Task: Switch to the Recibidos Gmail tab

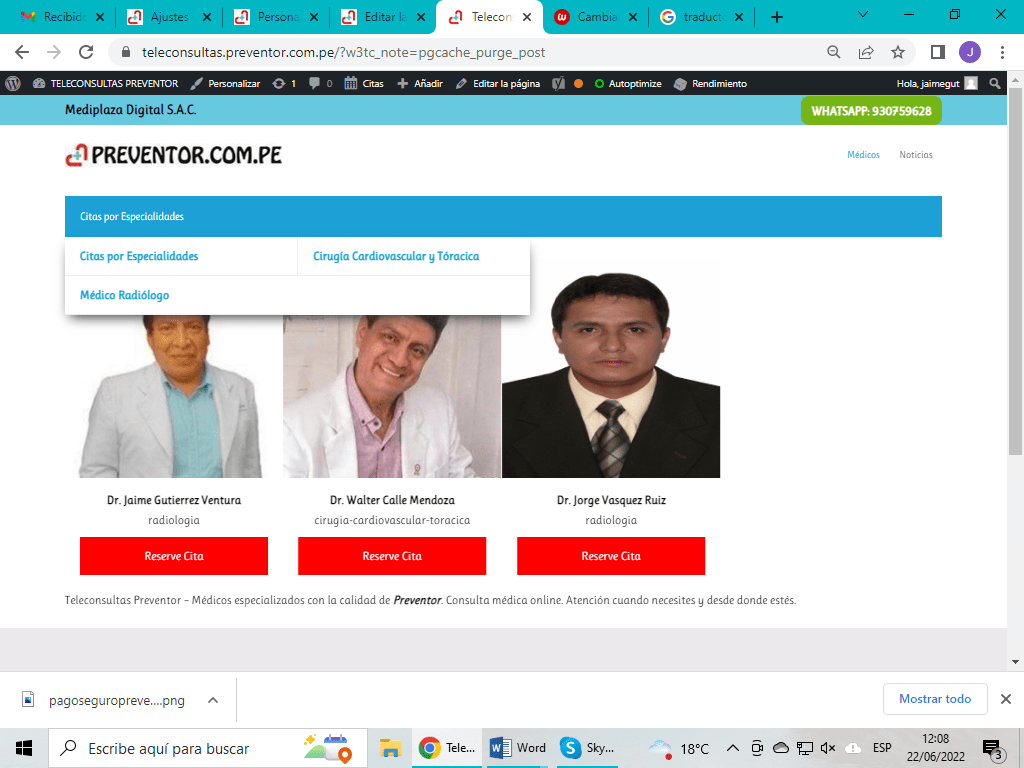Action: coord(62,17)
